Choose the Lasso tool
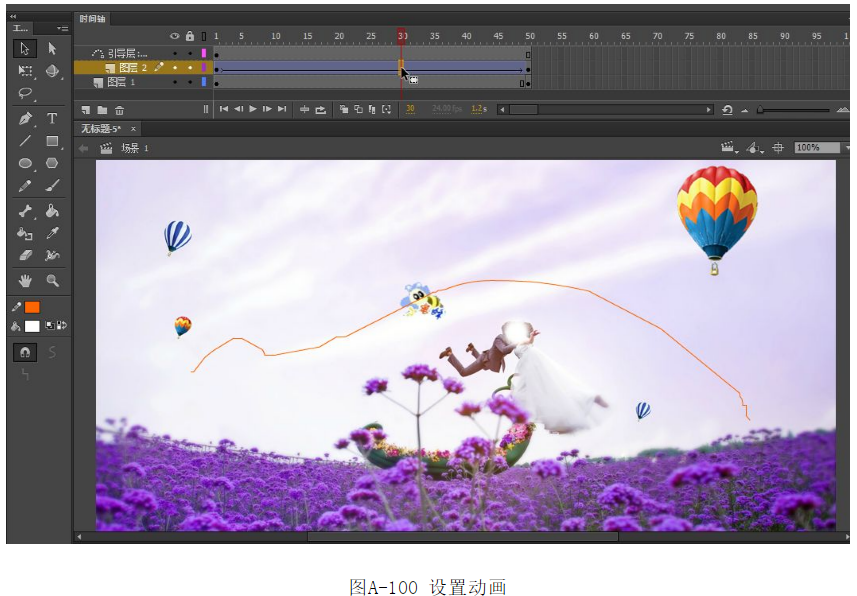 point(26,93)
